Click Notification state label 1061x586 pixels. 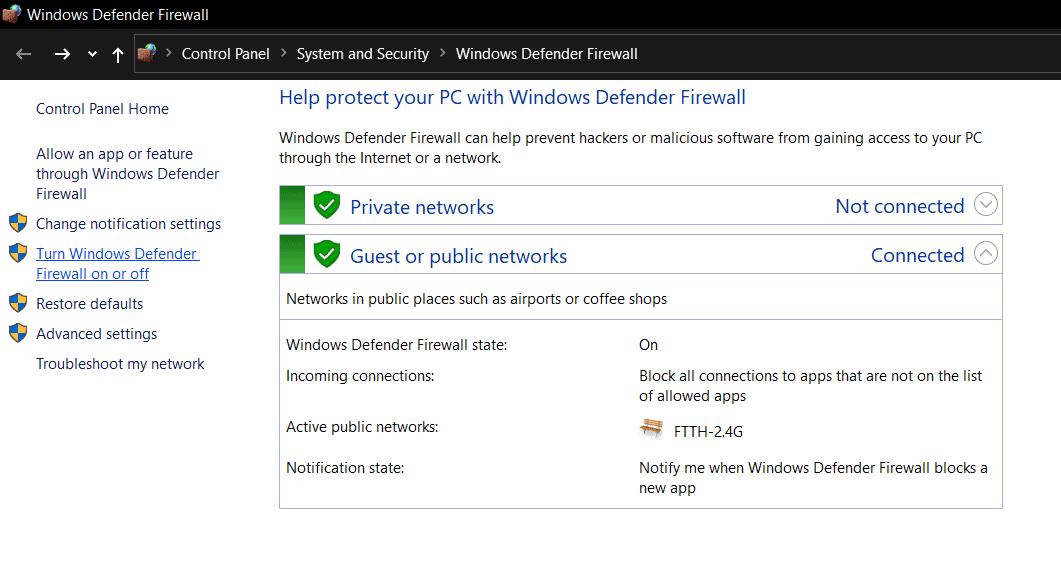[345, 468]
